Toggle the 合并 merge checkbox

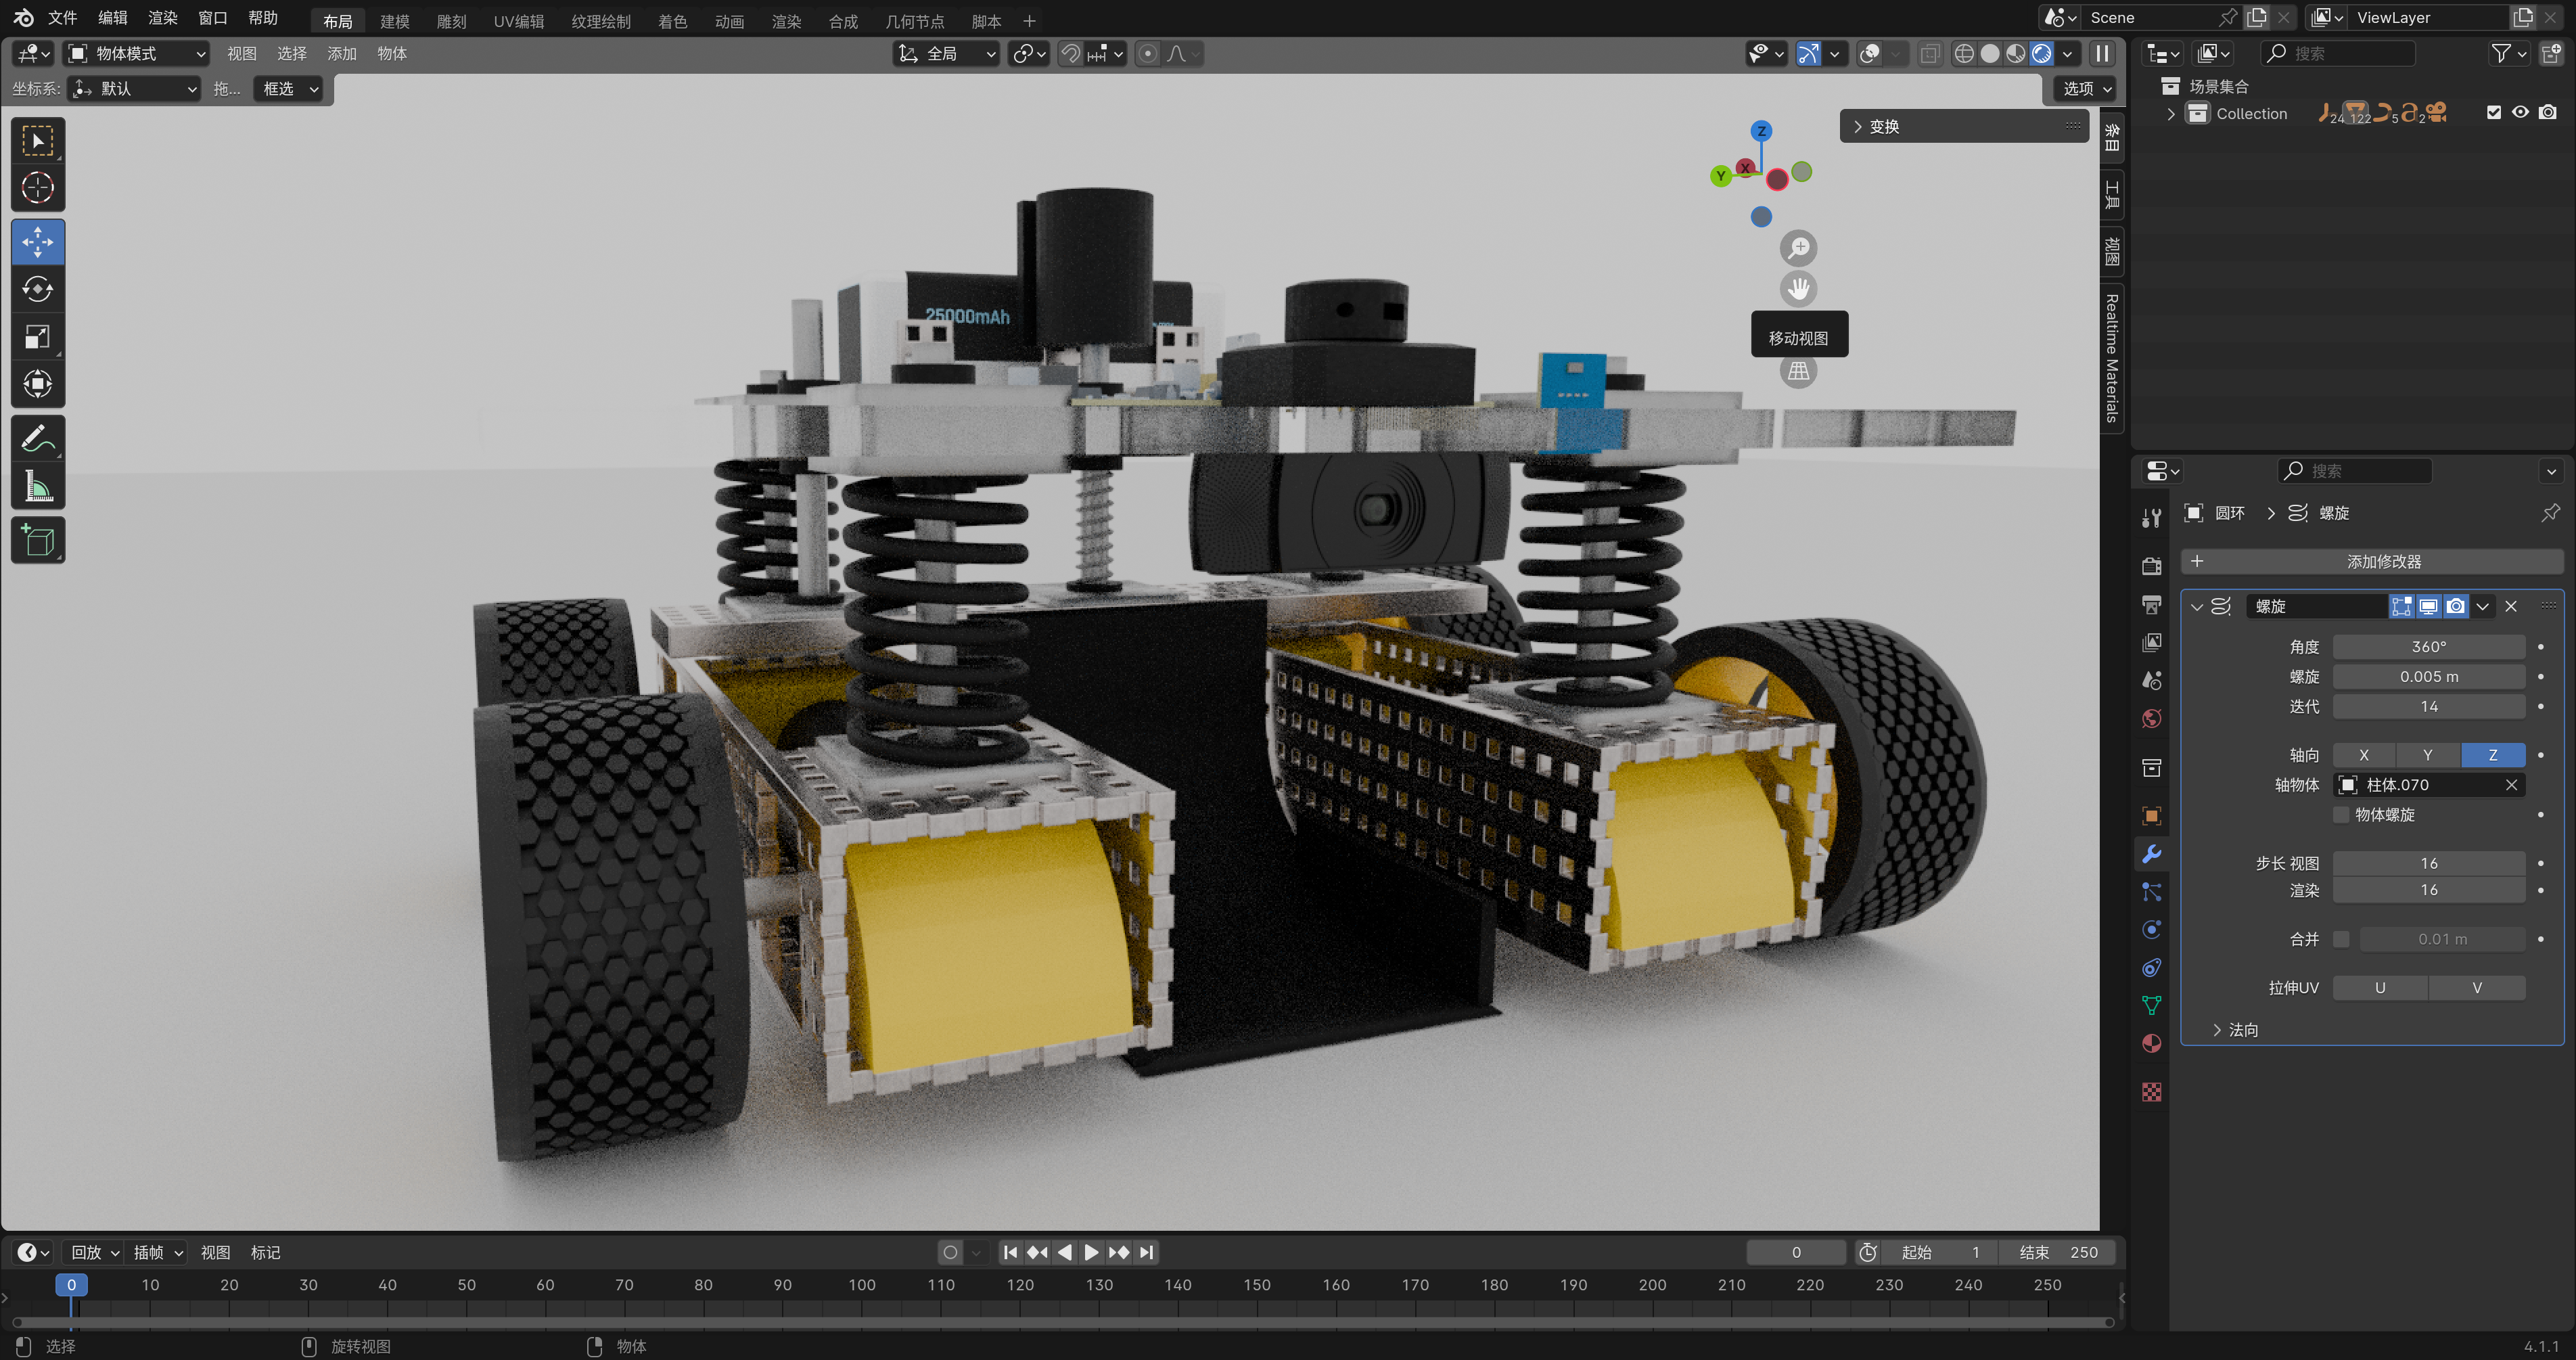pos(2341,939)
